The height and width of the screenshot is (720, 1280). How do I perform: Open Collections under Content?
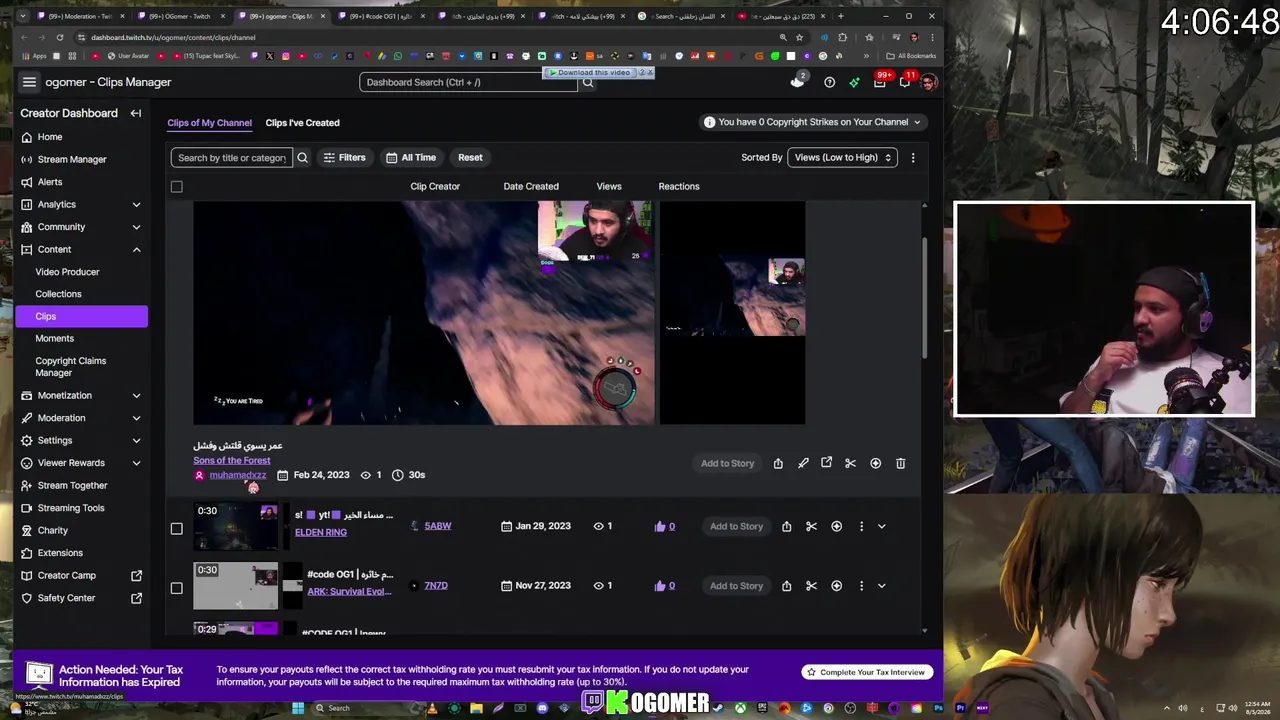(58, 294)
